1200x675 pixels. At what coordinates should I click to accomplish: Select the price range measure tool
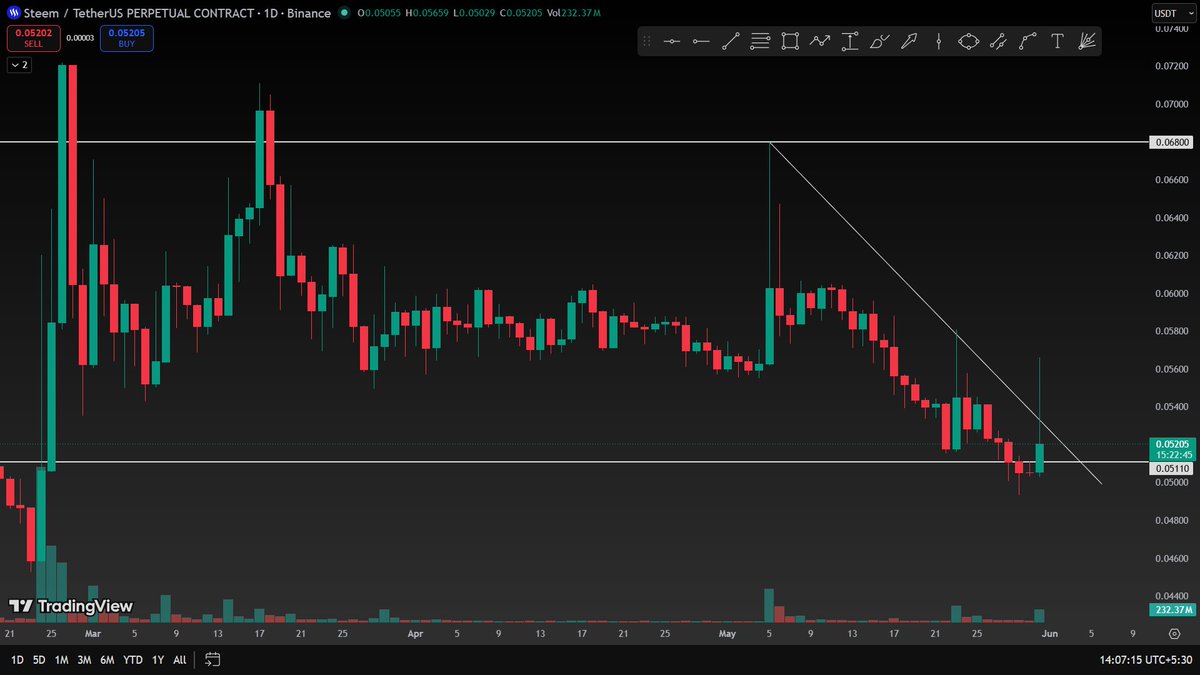click(850, 41)
